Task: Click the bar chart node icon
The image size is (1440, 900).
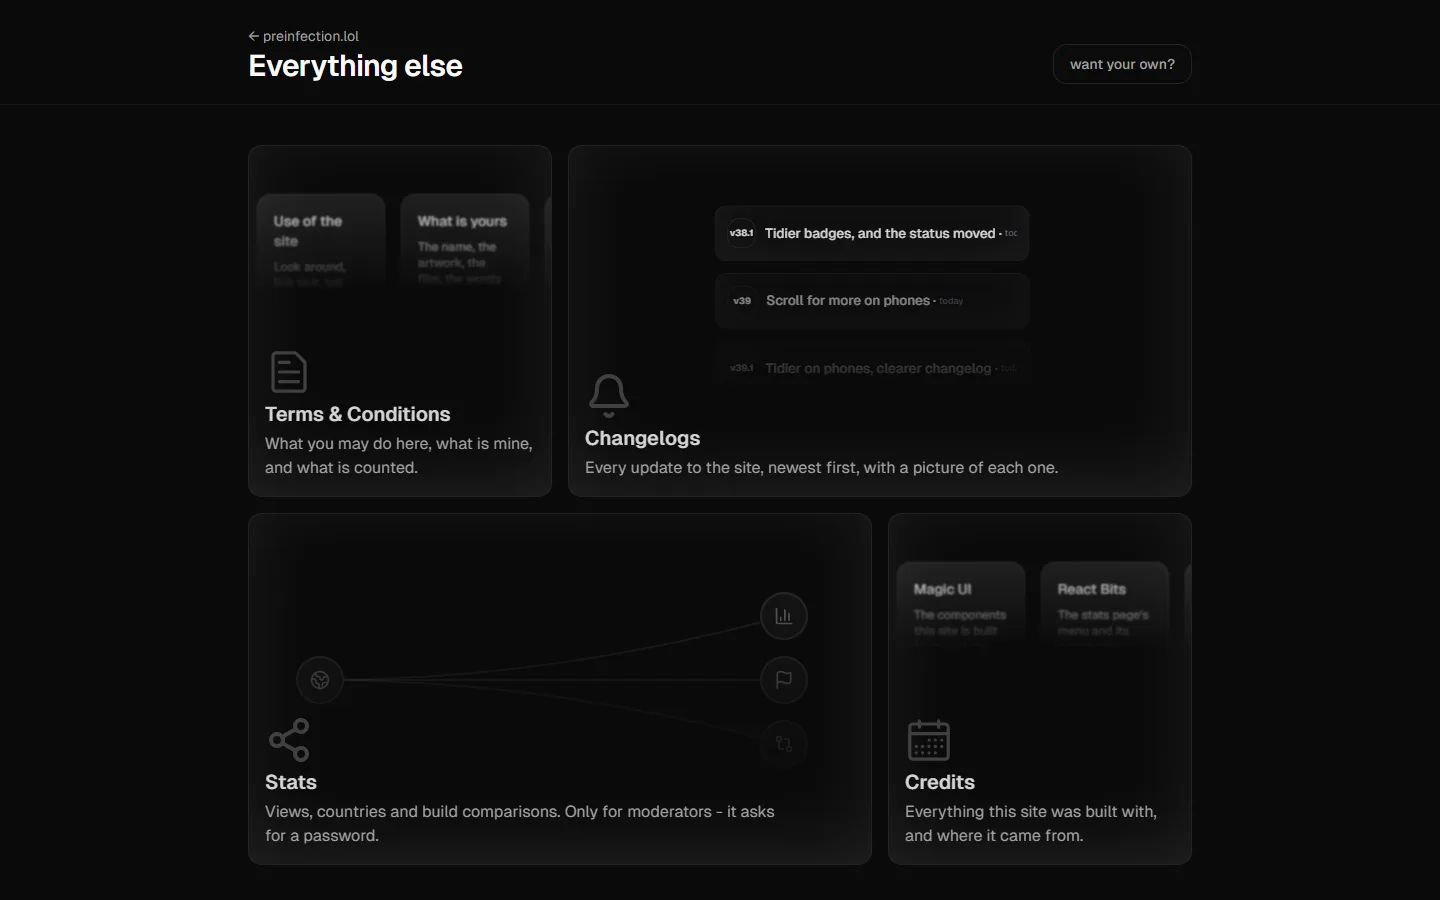Action: pyautogui.click(x=784, y=616)
